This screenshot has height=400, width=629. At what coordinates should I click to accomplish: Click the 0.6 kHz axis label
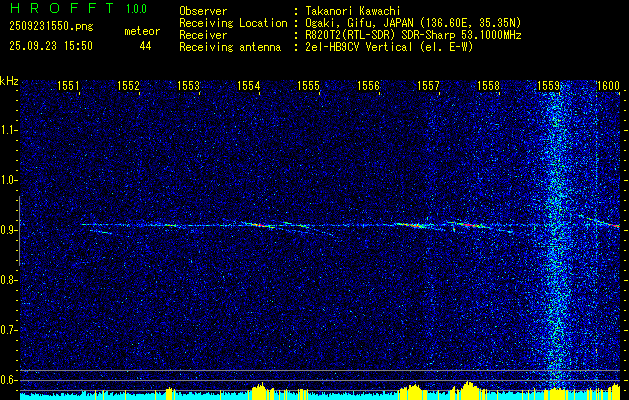tap(9, 380)
